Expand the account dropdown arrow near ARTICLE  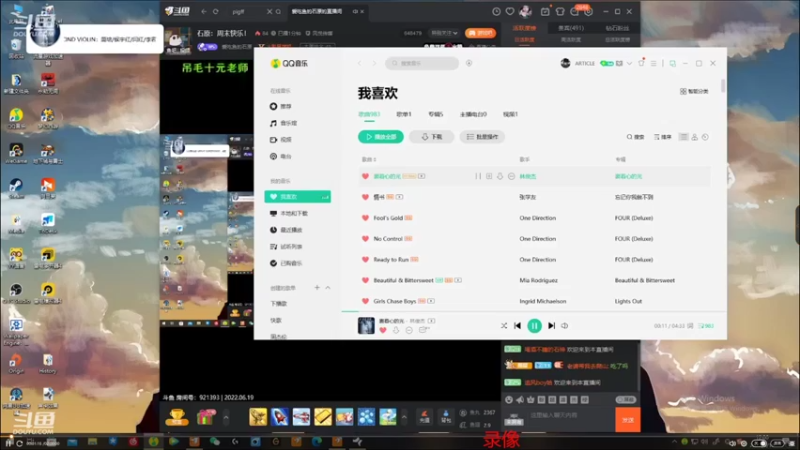pos(629,63)
